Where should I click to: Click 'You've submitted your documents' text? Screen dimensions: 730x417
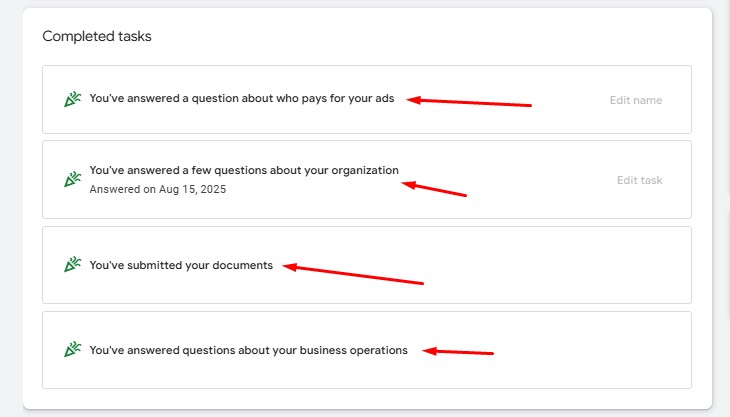coord(181,265)
